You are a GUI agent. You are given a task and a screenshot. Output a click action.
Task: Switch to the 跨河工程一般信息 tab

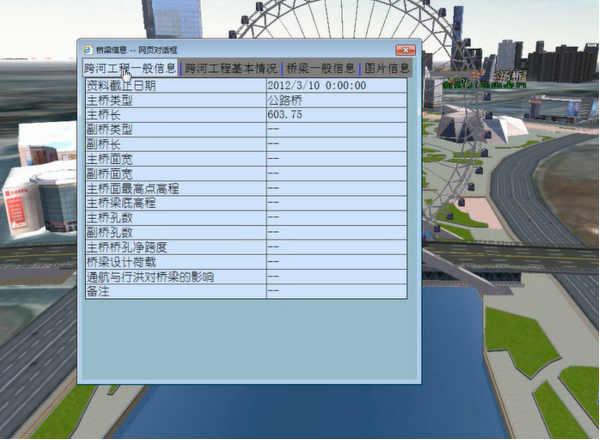coord(130,69)
